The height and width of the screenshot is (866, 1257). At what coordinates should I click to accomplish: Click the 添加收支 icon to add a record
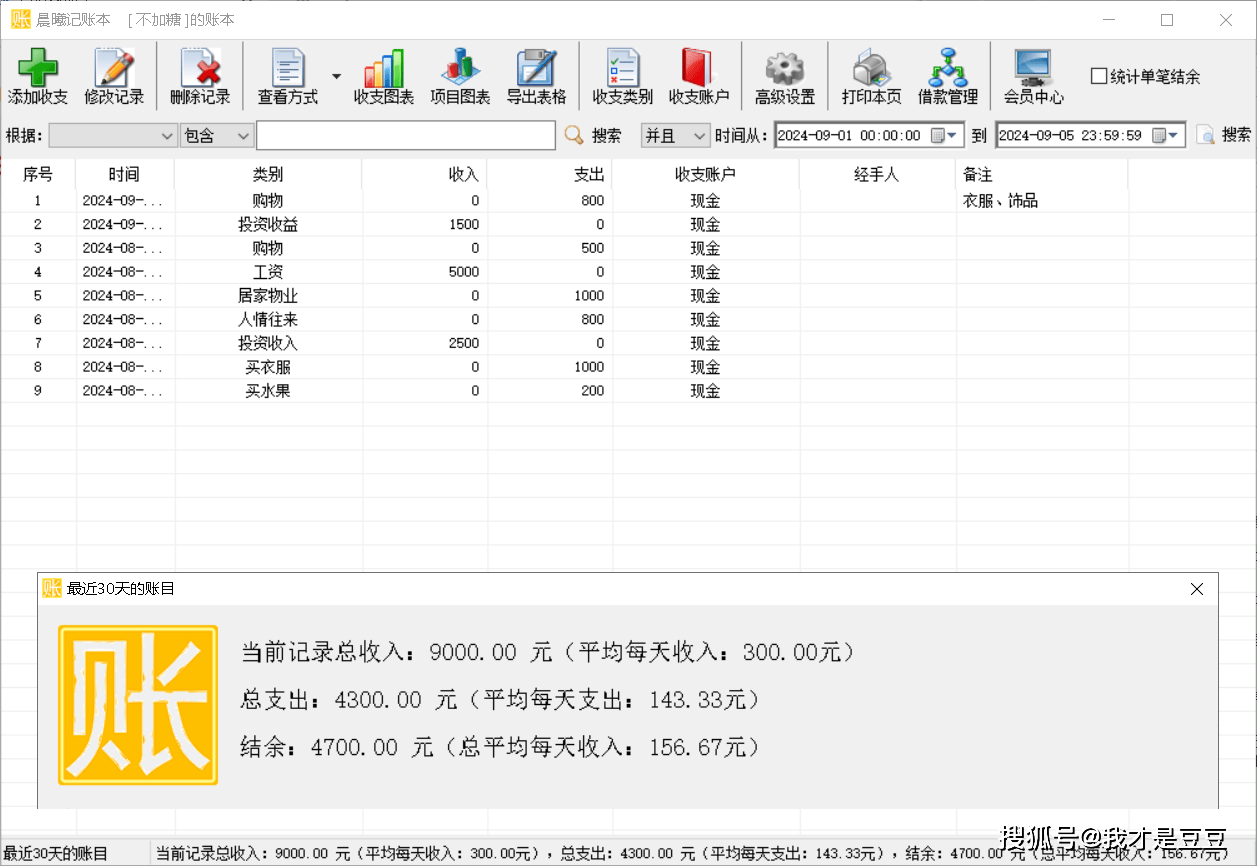click(x=38, y=75)
